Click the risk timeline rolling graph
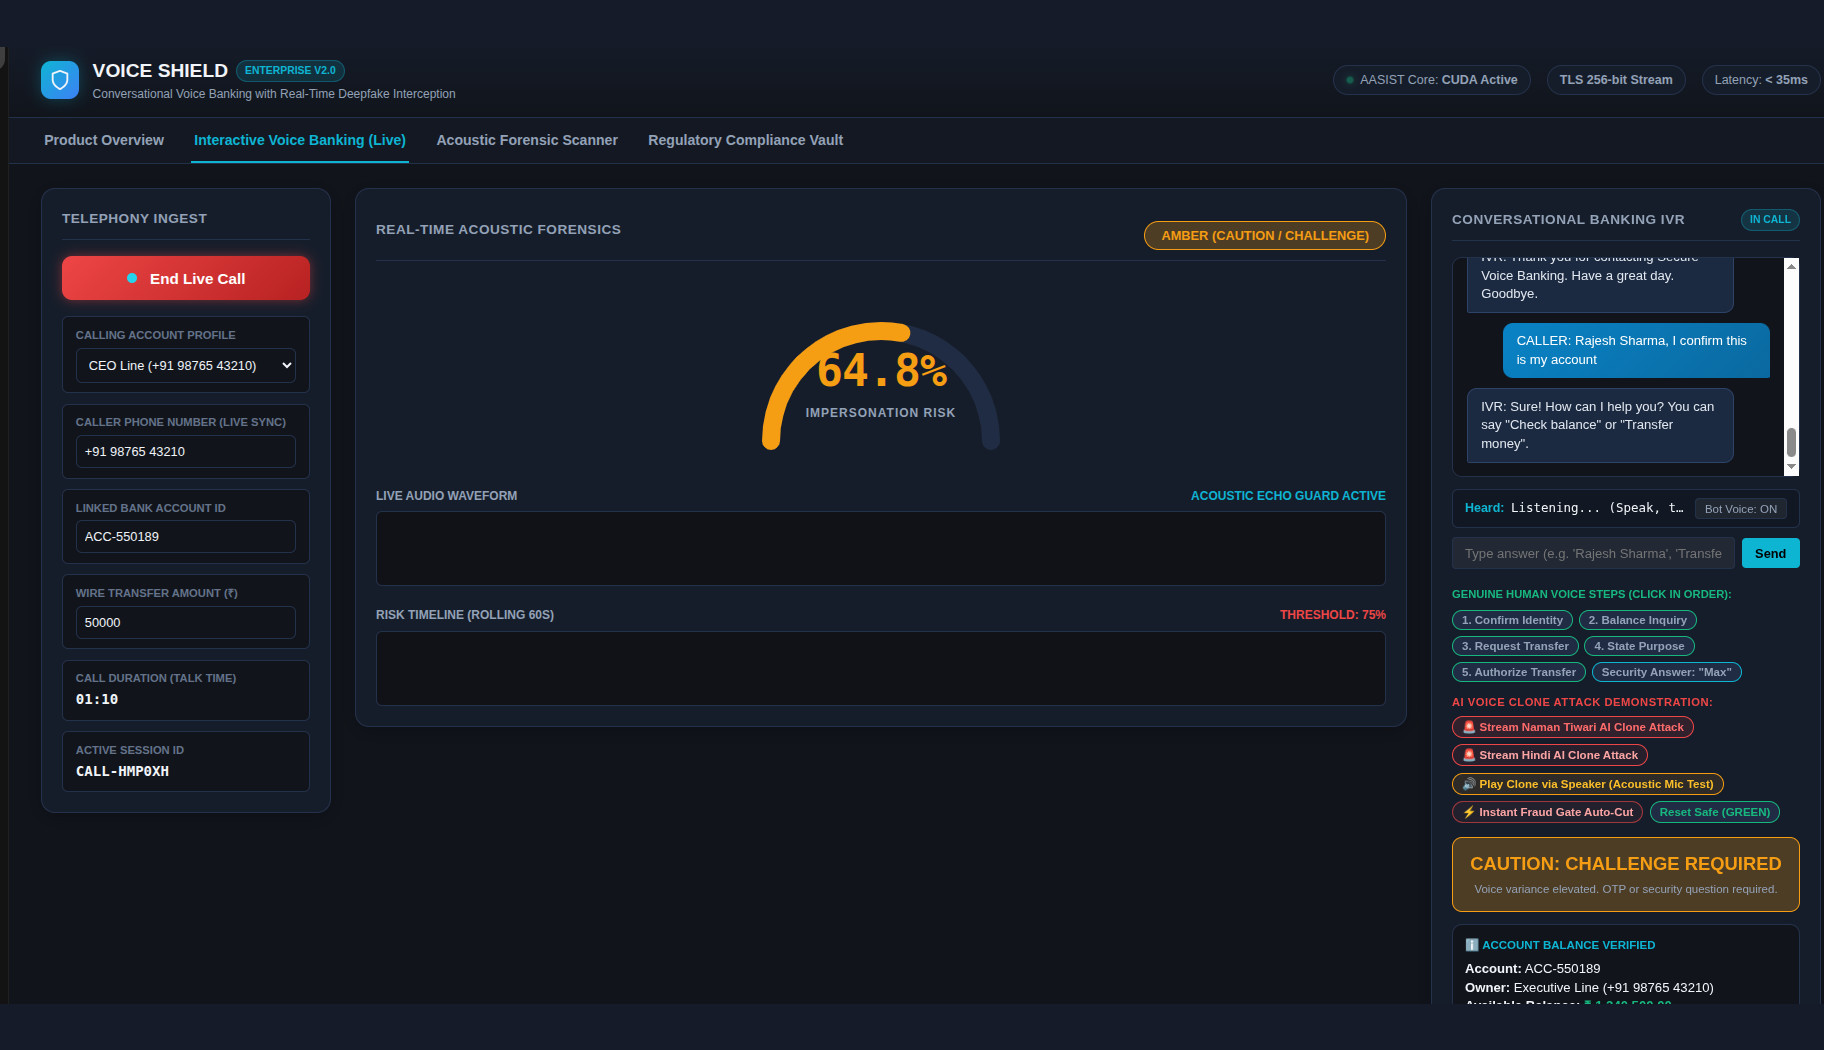The width and height of the screenshot is (1824, 1050). click(881, 668)
